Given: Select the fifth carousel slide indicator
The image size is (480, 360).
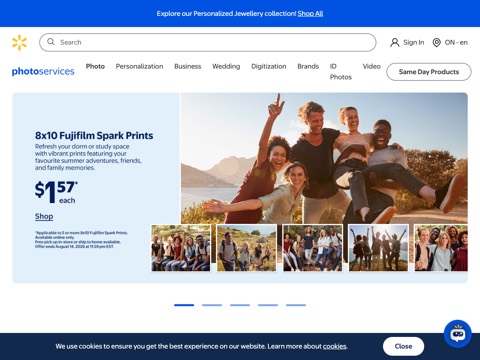Looking at the screenshot, I should 296,305.
